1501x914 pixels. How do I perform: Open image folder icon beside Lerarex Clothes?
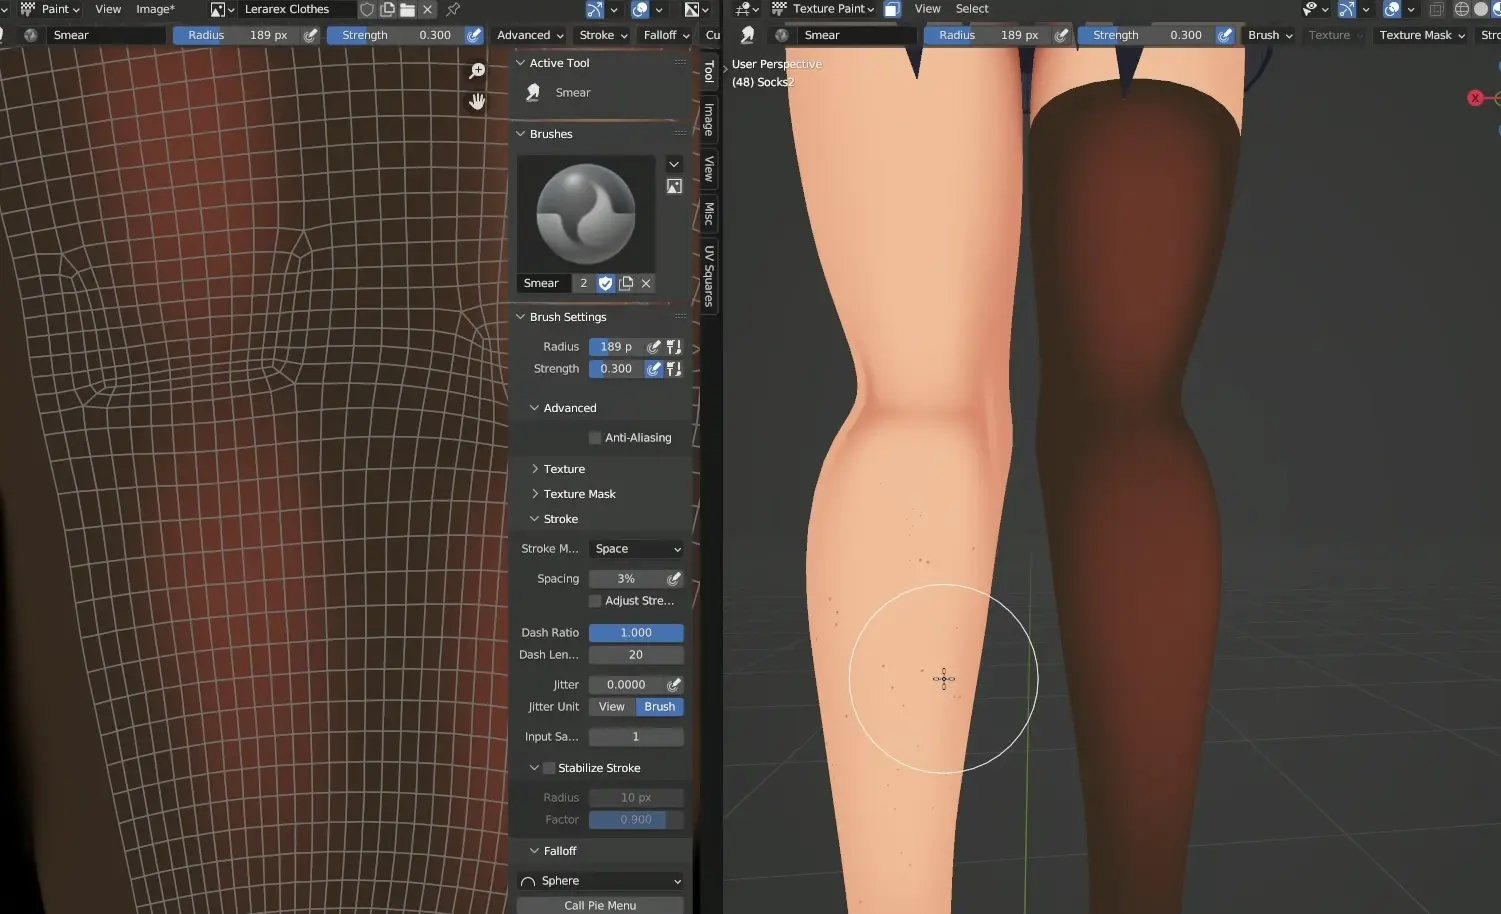407,9
